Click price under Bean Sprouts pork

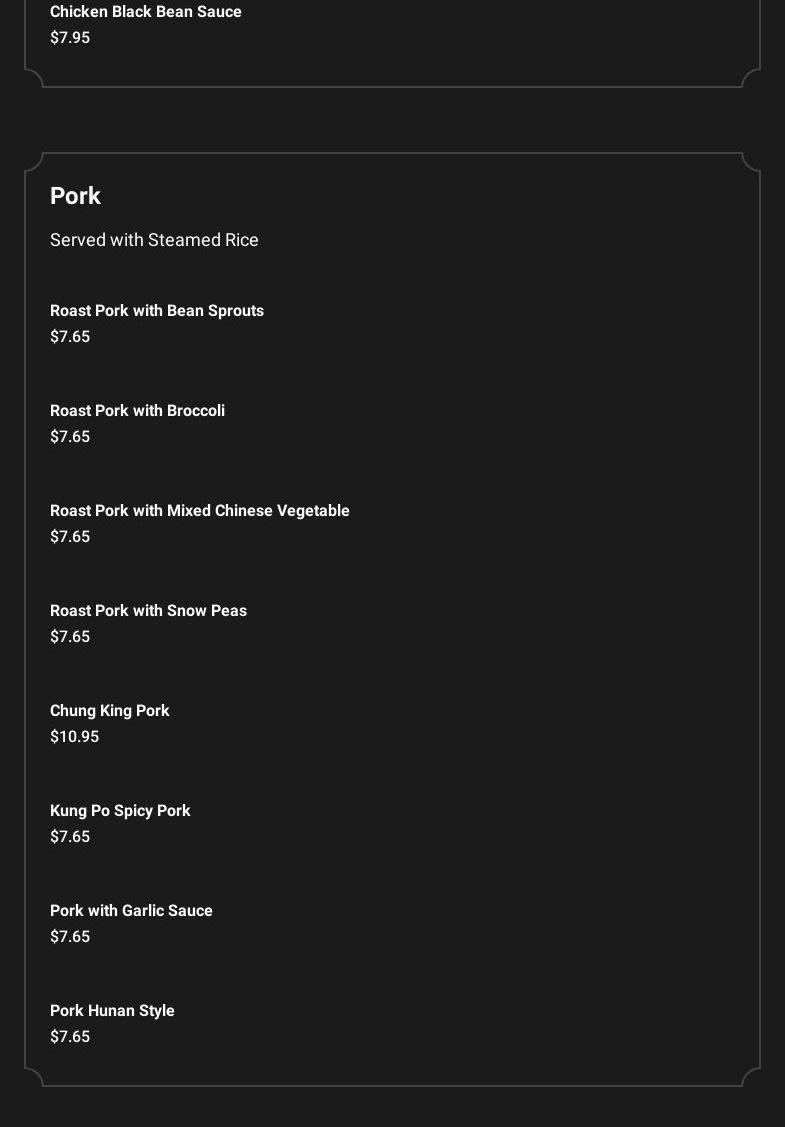point(70,336)
